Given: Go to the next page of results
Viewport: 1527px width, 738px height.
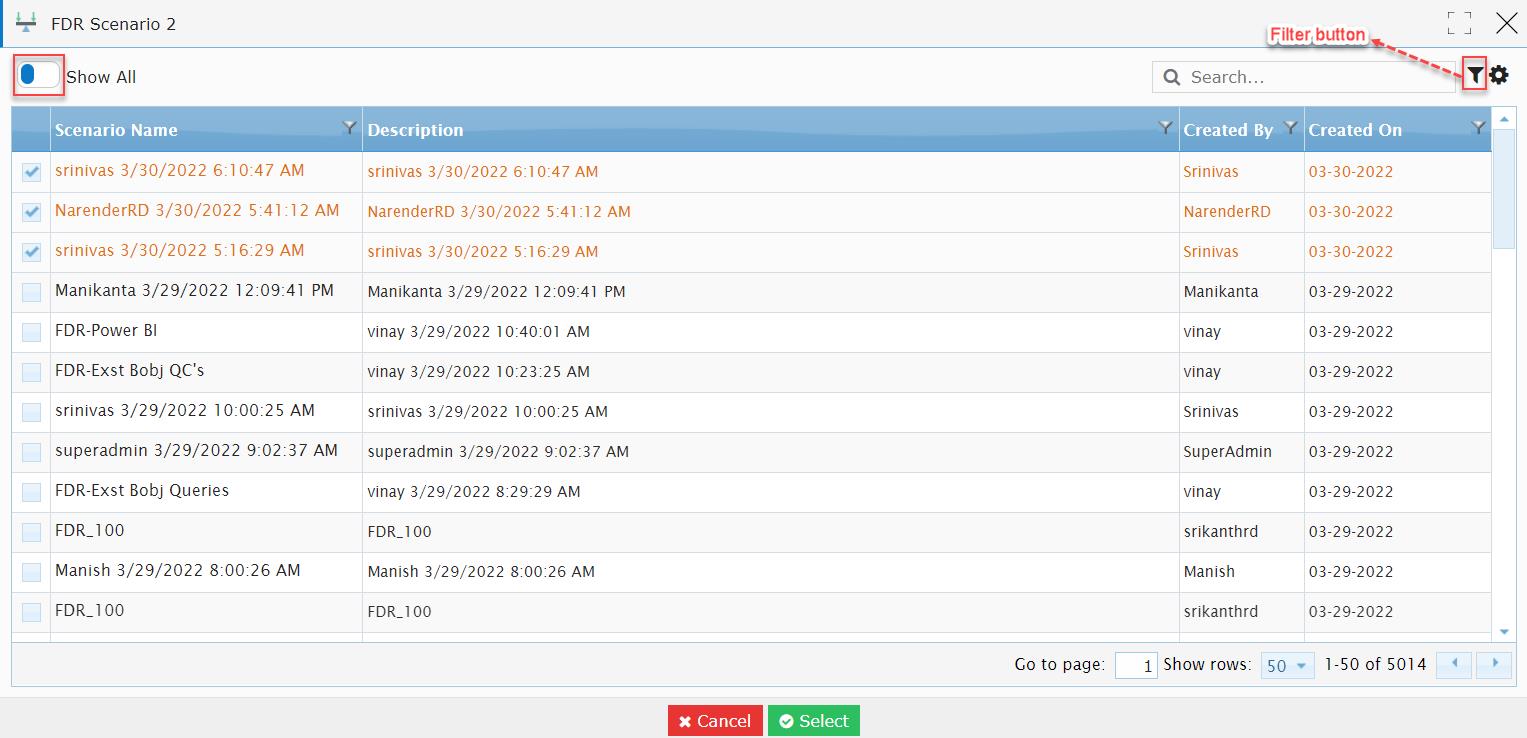Looking at the screenshot, I should click(x=1495, y=664).
